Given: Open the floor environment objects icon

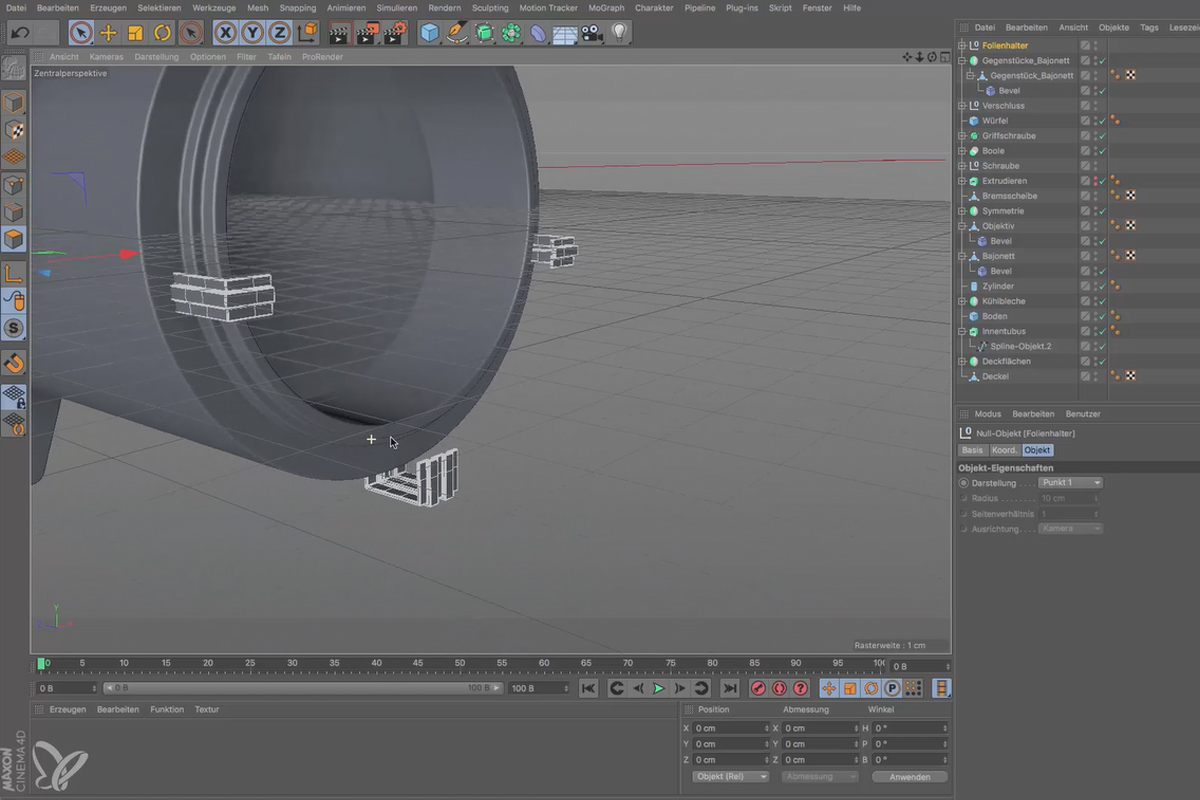Looking at the screenshot, I should pos(565,33).
